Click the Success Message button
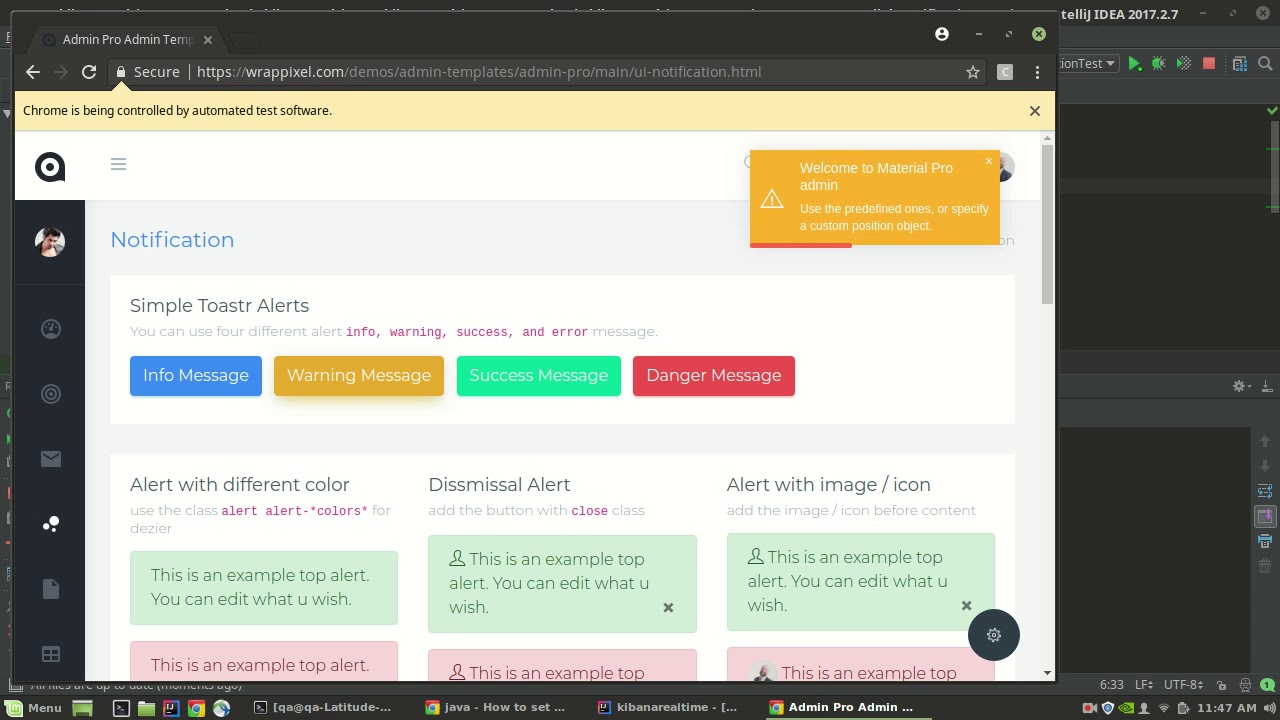The image size is (1280, 720). [x=539, y=376]
